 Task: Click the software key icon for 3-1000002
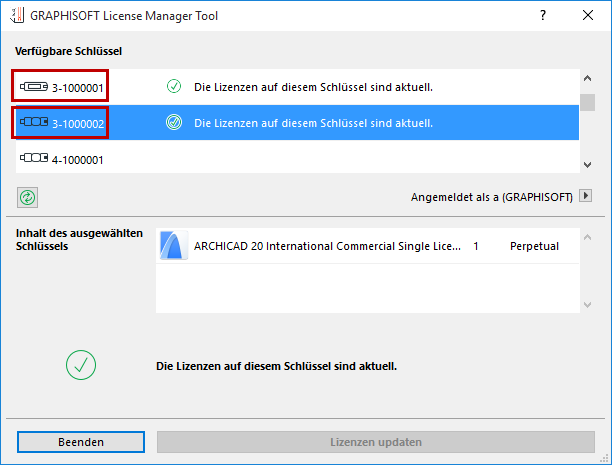click(x=34, y=122)
